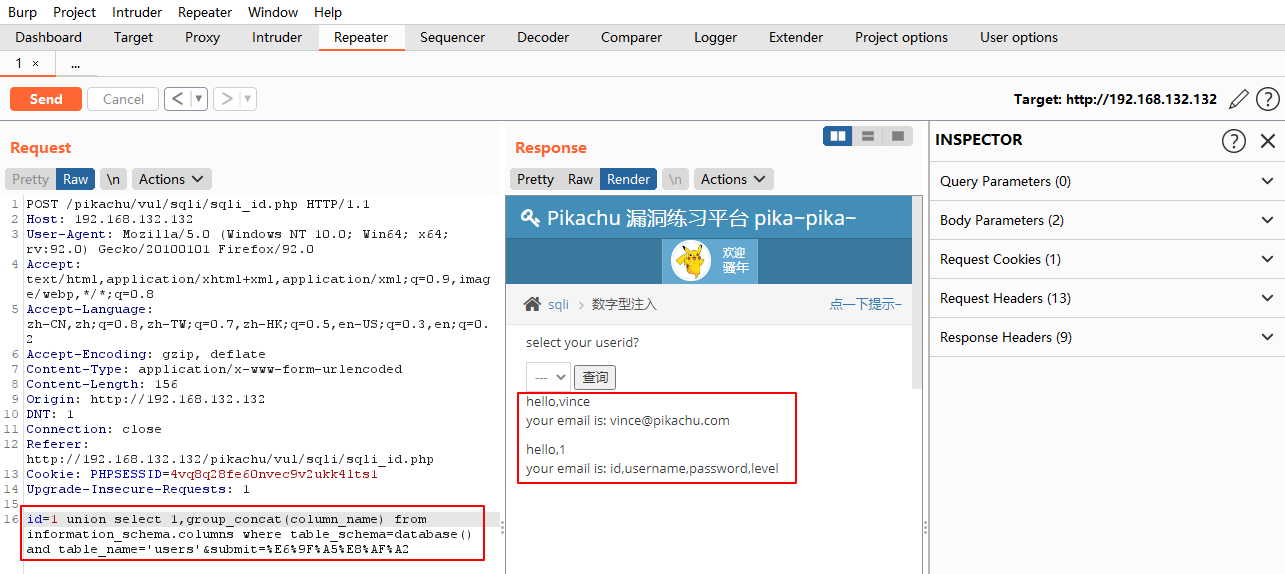Switch to Comparer tab
The width and height of the screenshot is (1285, 574).
pyautogui.click(x=631, y=37)
